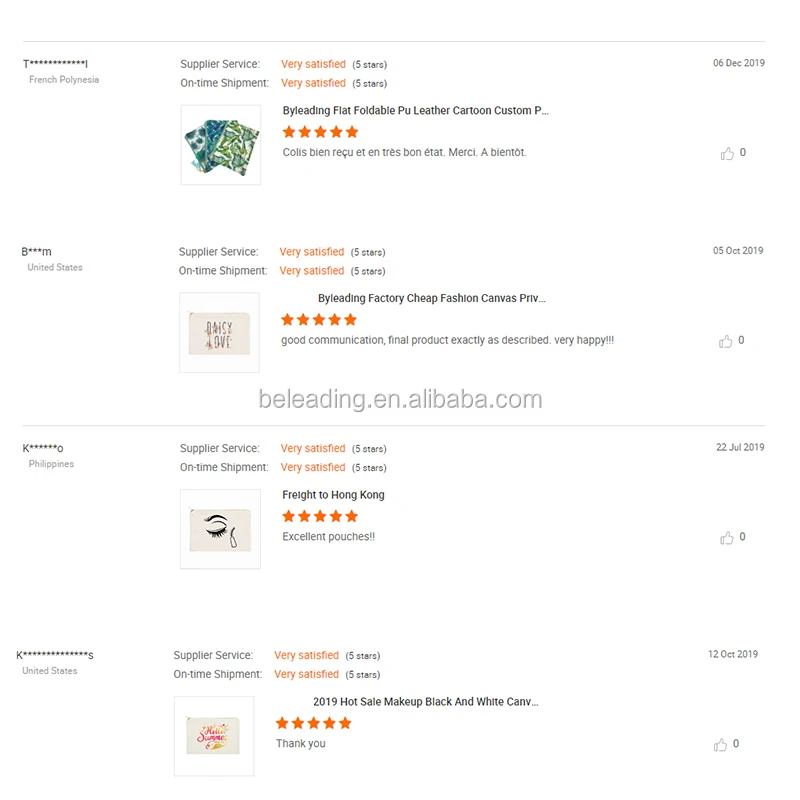Click star rating on the French review
Screen dimensions: 800x800
coord(320,132)
